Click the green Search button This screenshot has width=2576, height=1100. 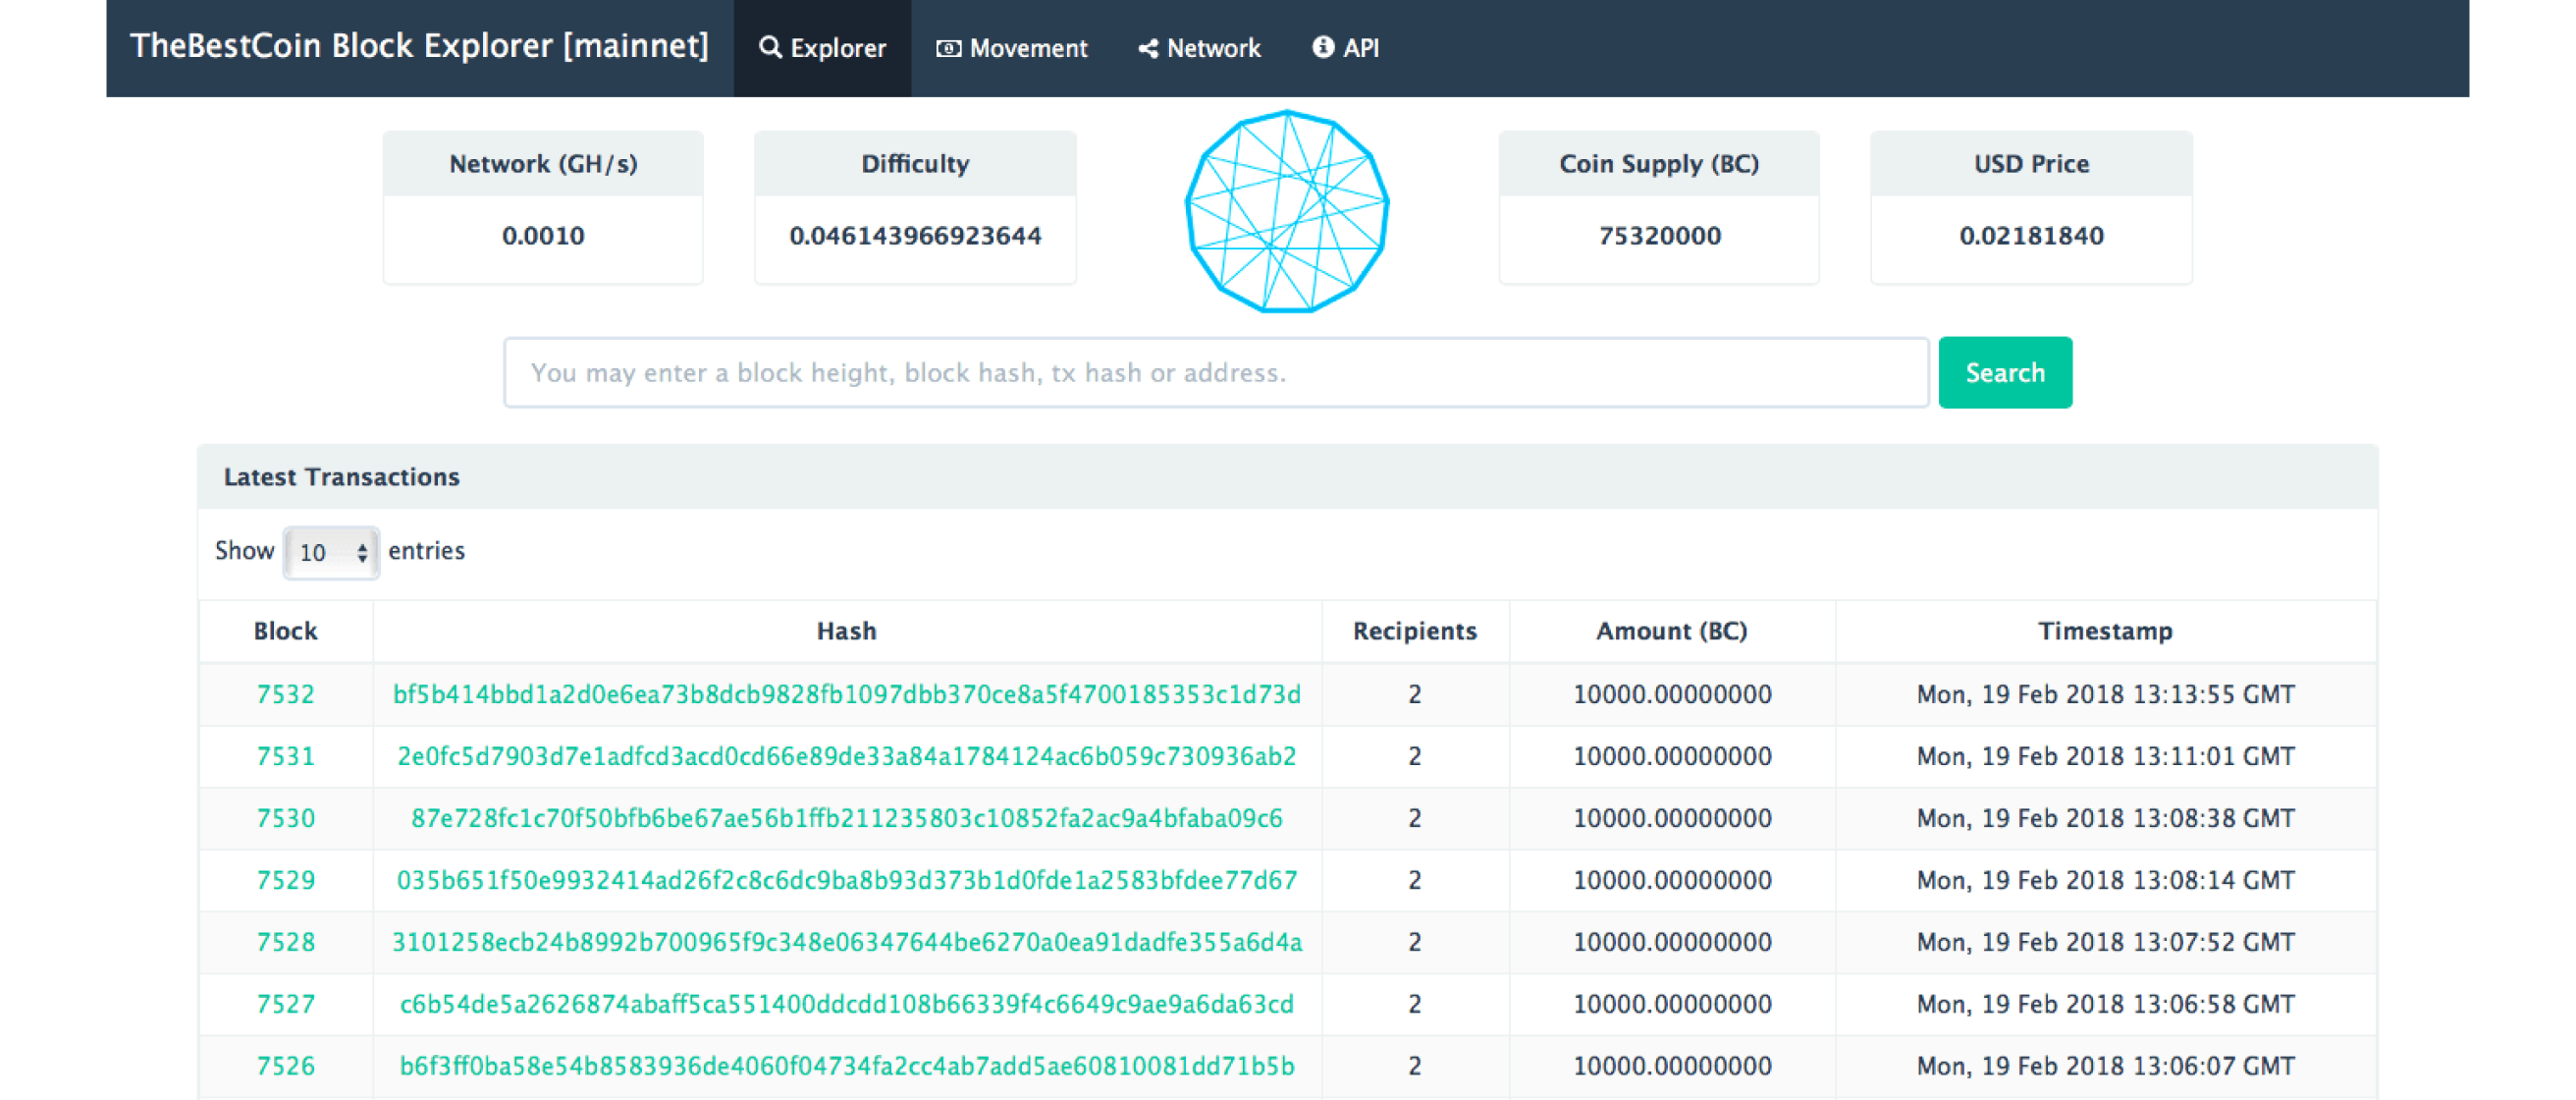pyautogui.click(x=2004, y=372)
